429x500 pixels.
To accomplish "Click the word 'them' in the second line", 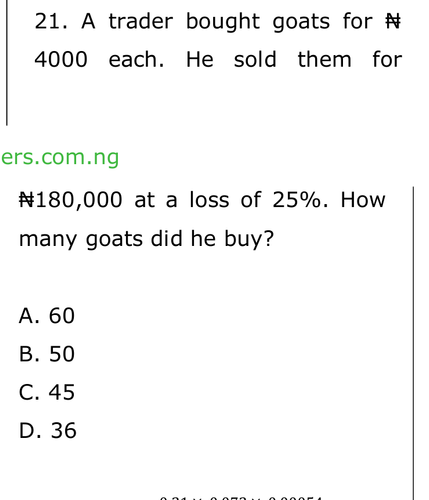I will 324,60.
